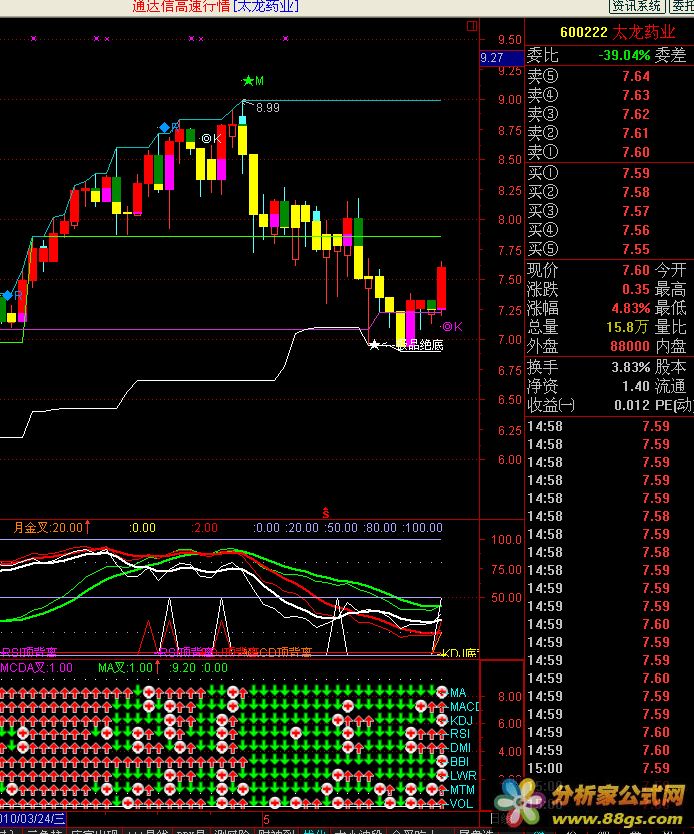Click the 100.0 level on the indicator axis
The image size is (694, 834).
(507, 539)
